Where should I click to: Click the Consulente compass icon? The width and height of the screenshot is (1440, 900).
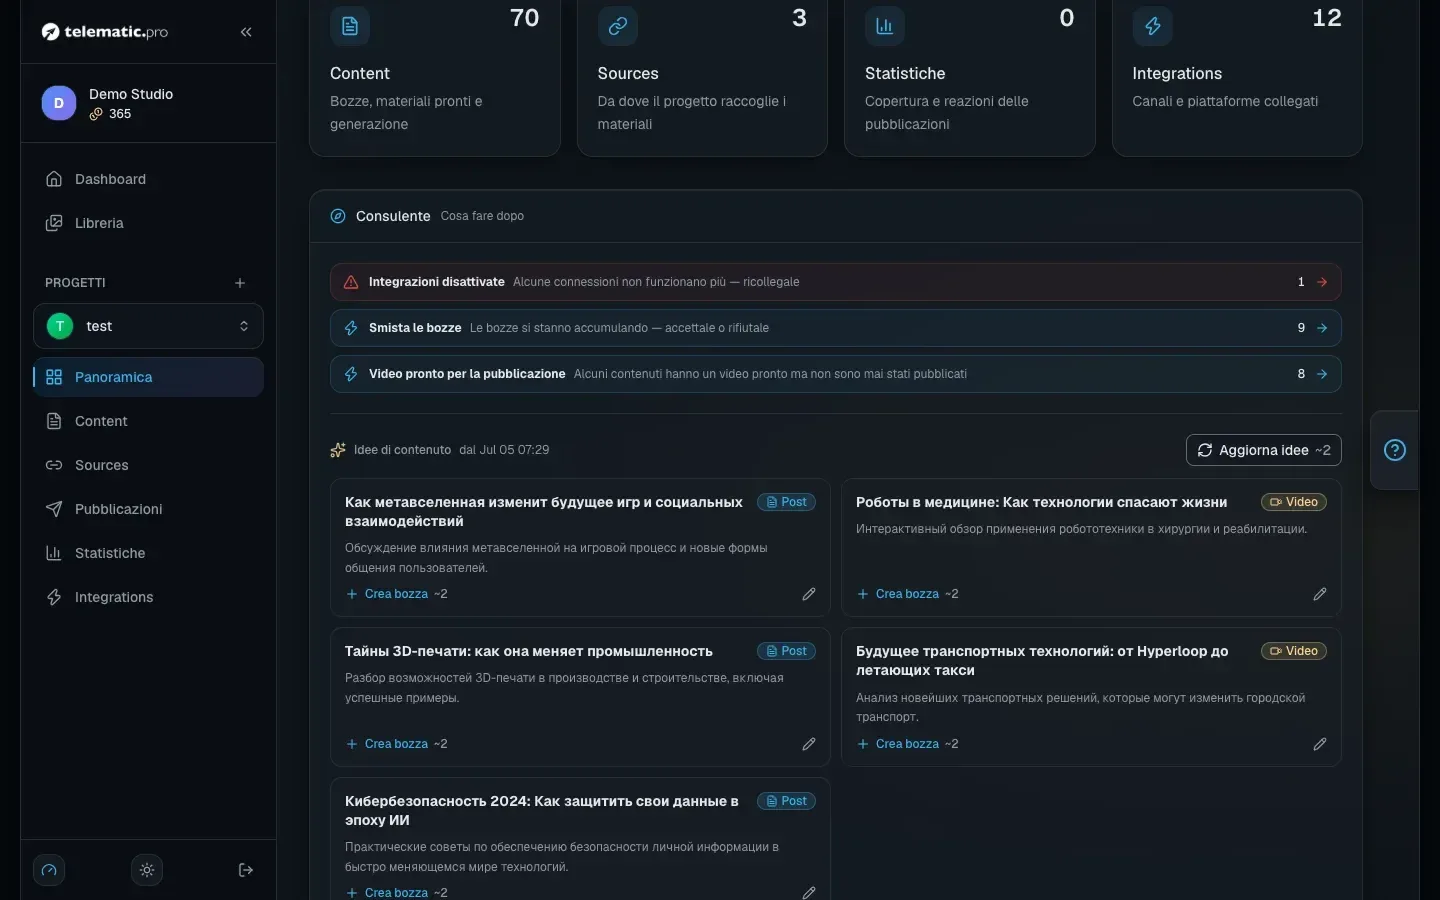338,216
